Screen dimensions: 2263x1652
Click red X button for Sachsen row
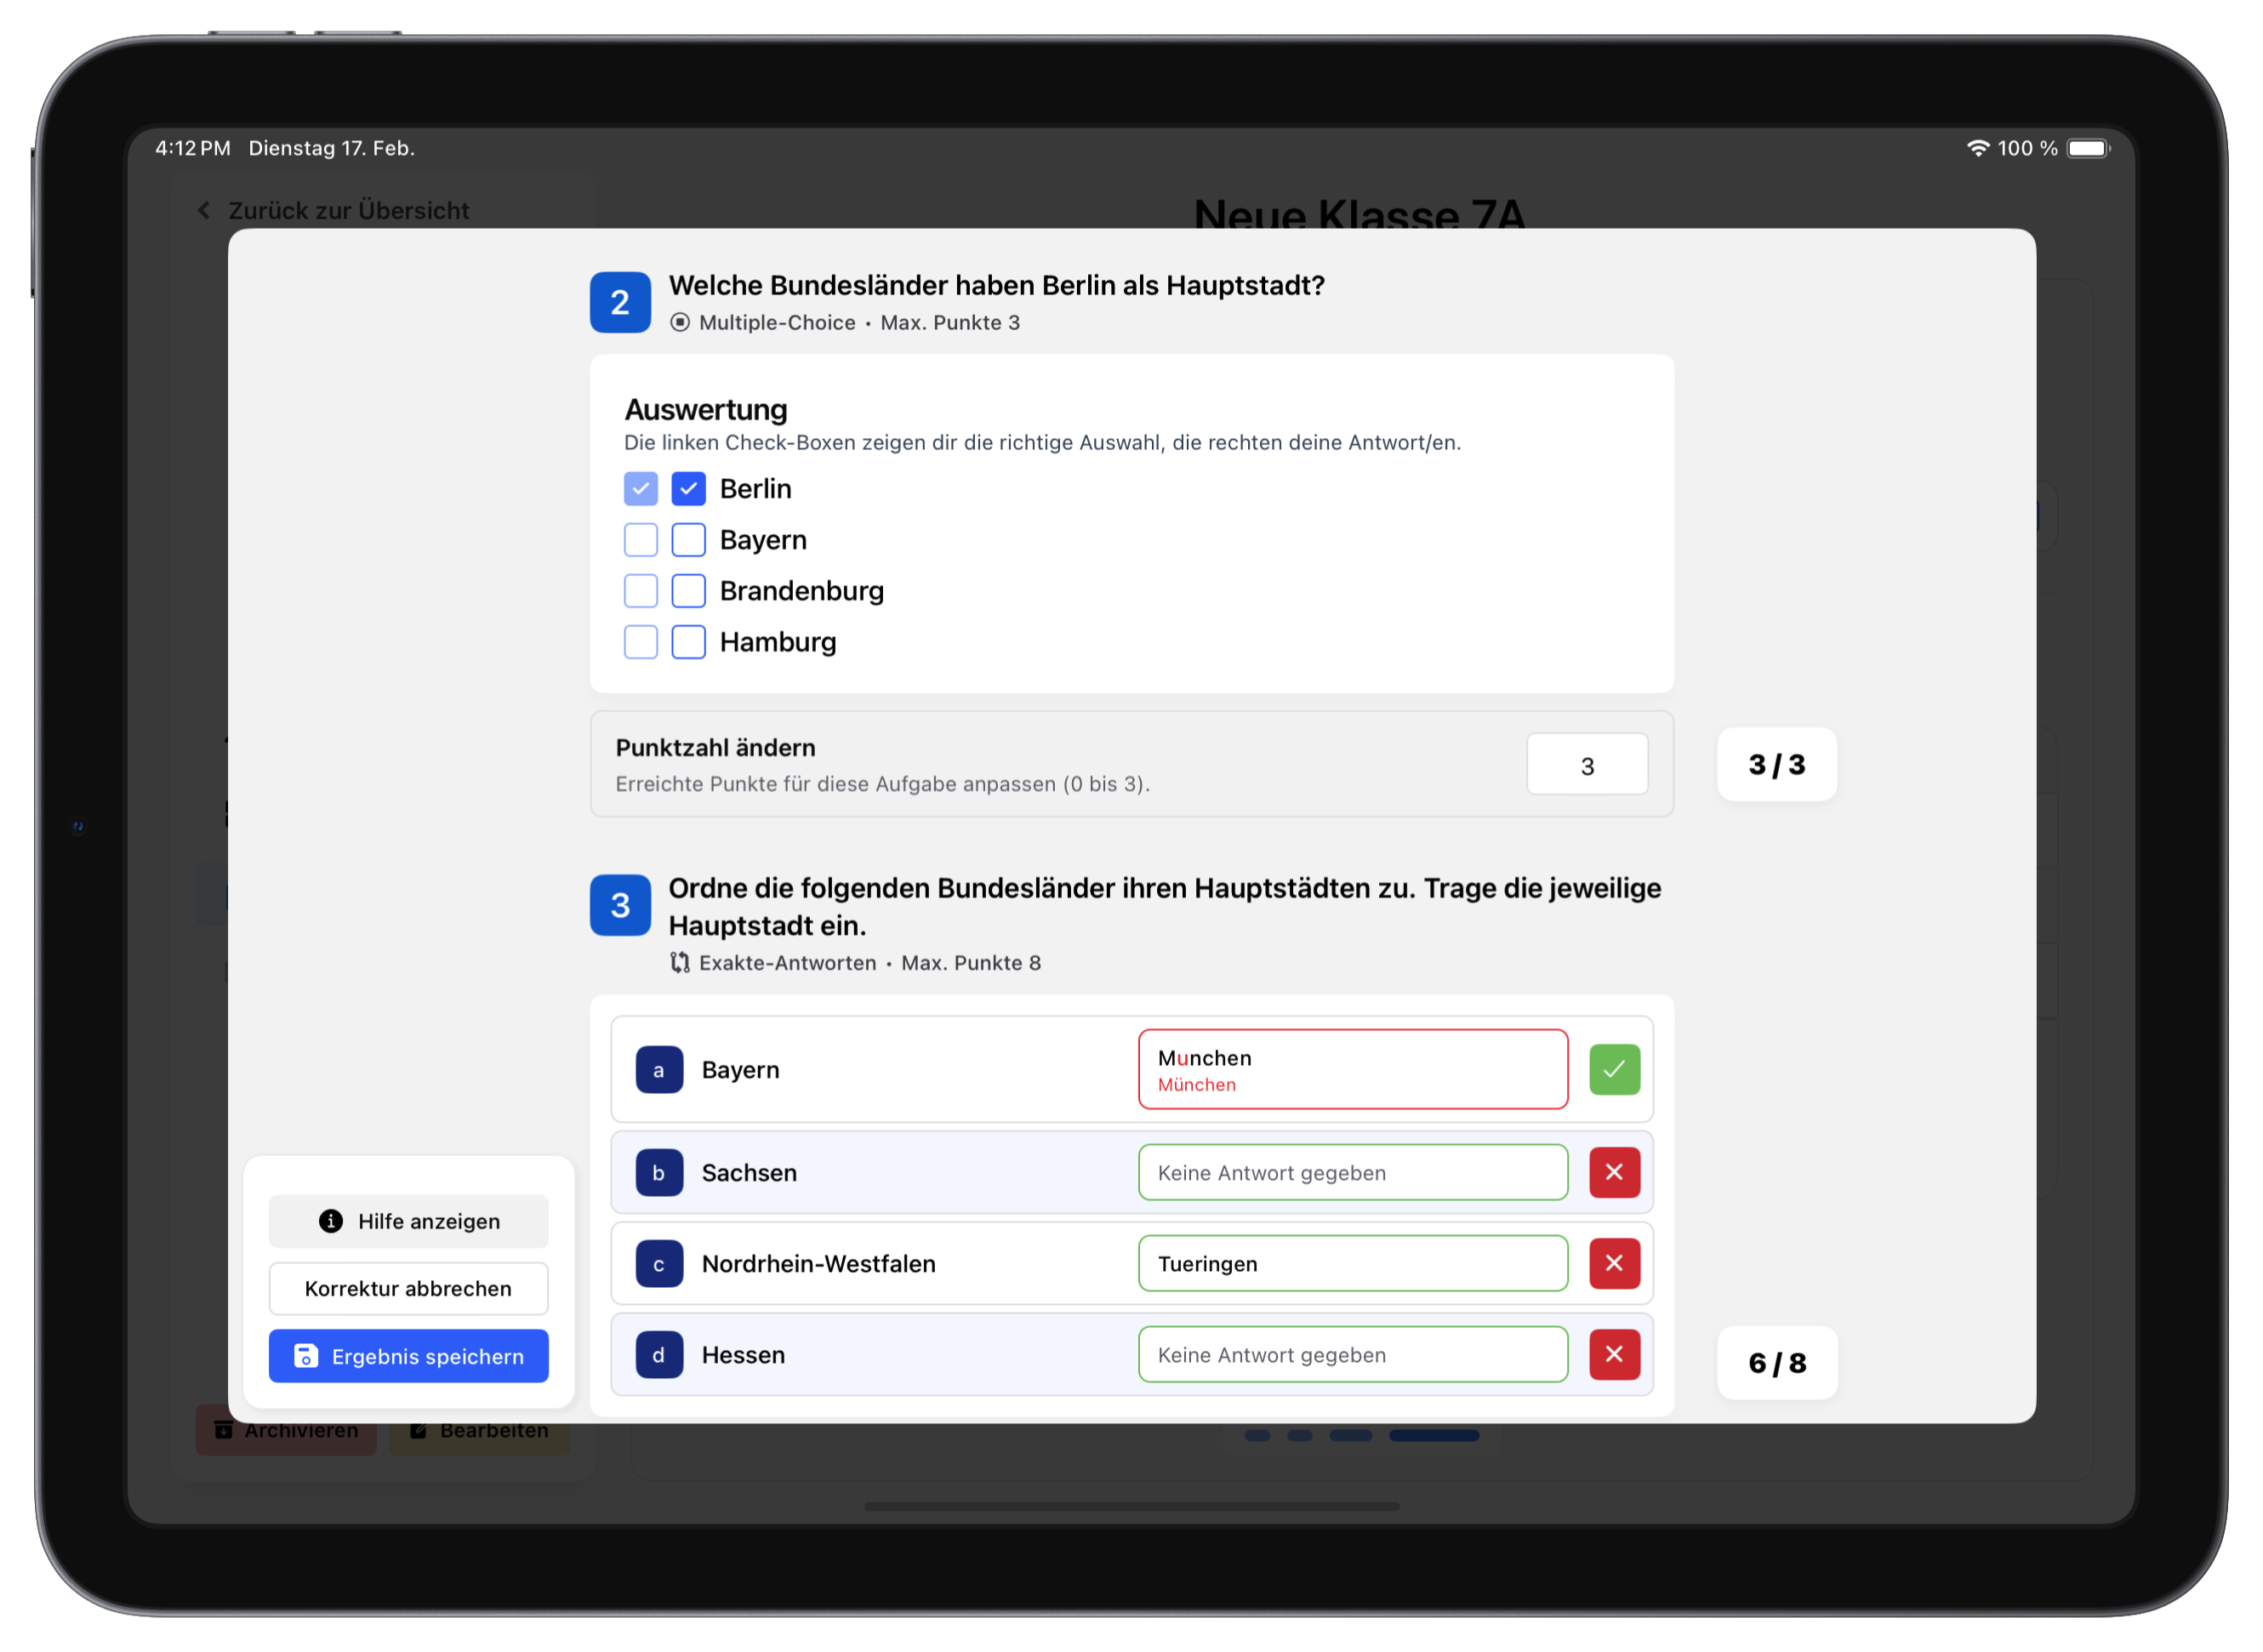click(x=1614, y=1172)
